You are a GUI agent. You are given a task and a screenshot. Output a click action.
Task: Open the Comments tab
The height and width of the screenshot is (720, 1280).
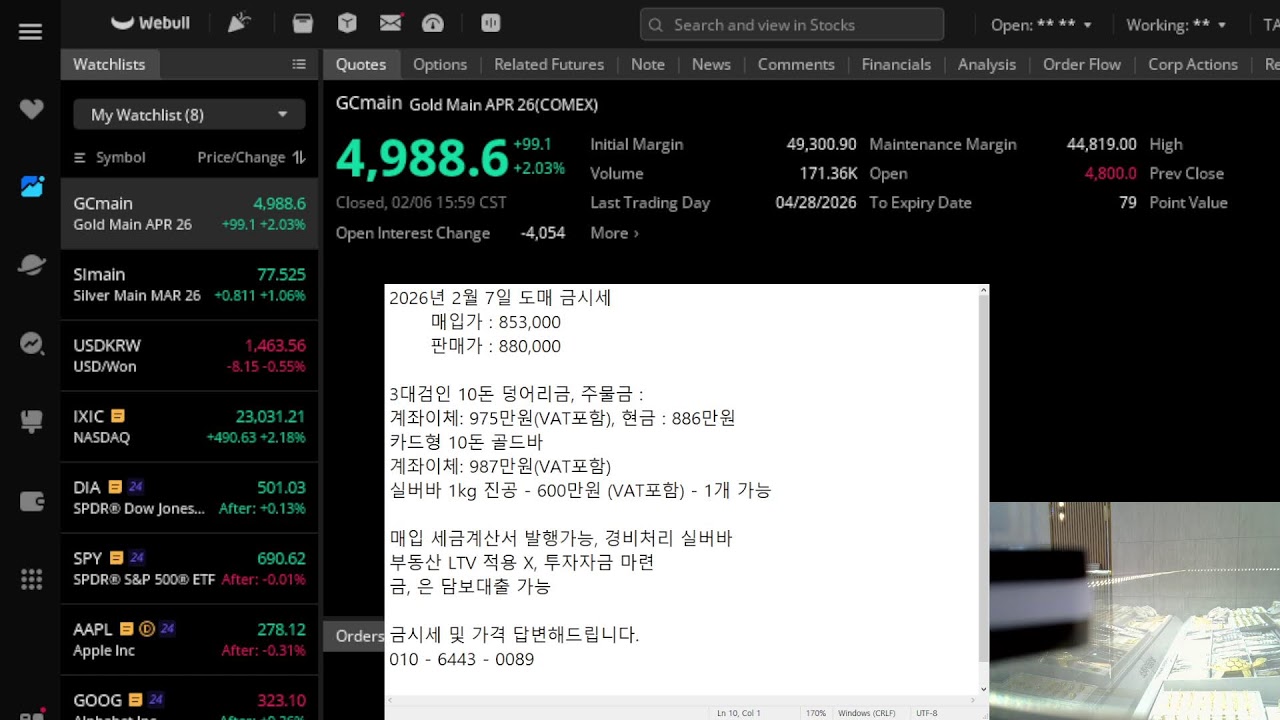[796, 64]
